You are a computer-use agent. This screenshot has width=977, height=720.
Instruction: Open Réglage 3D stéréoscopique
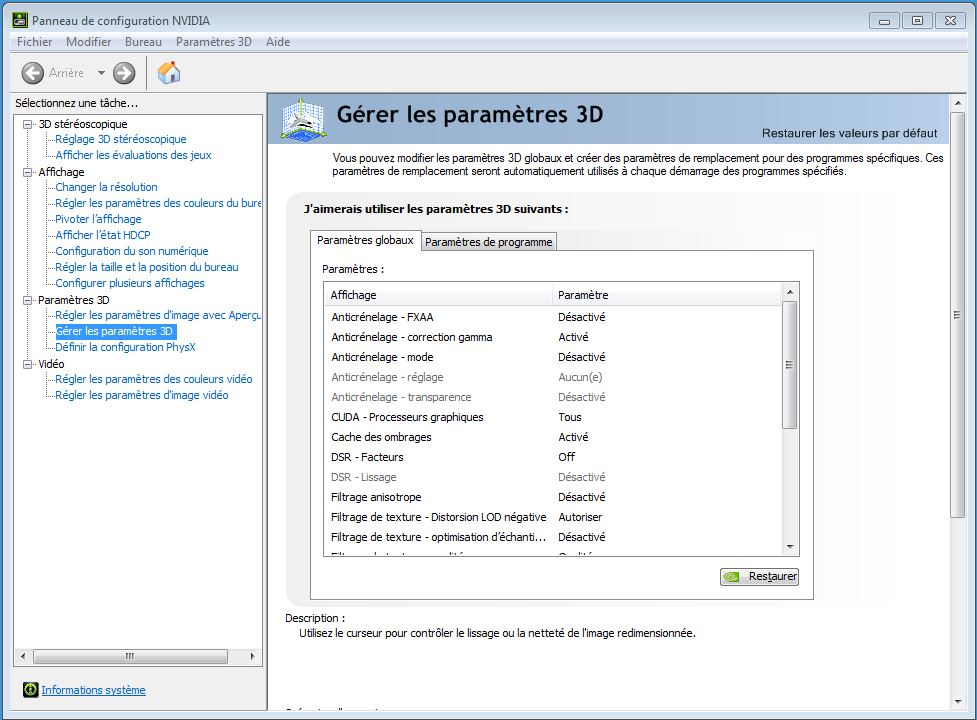(121, 139)
